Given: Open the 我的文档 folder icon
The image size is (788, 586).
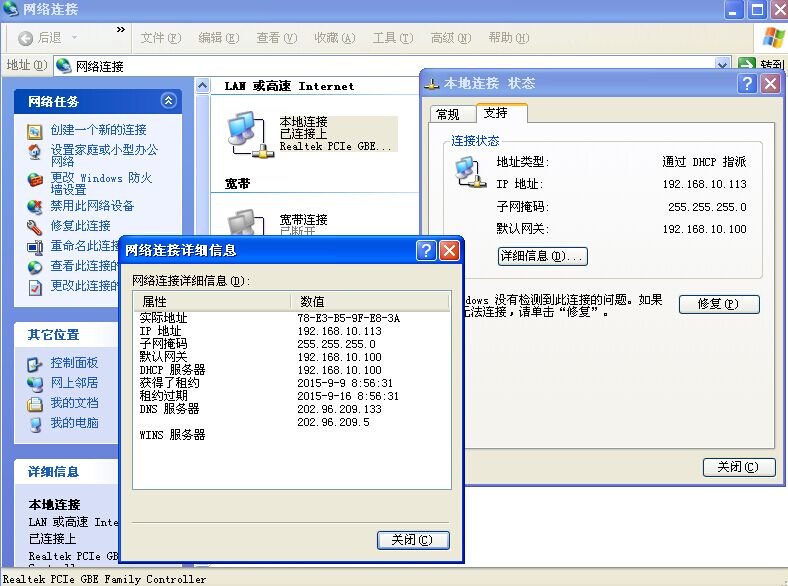Looking at the screenshot, I should pyautogui.click(x=34, y=404).
